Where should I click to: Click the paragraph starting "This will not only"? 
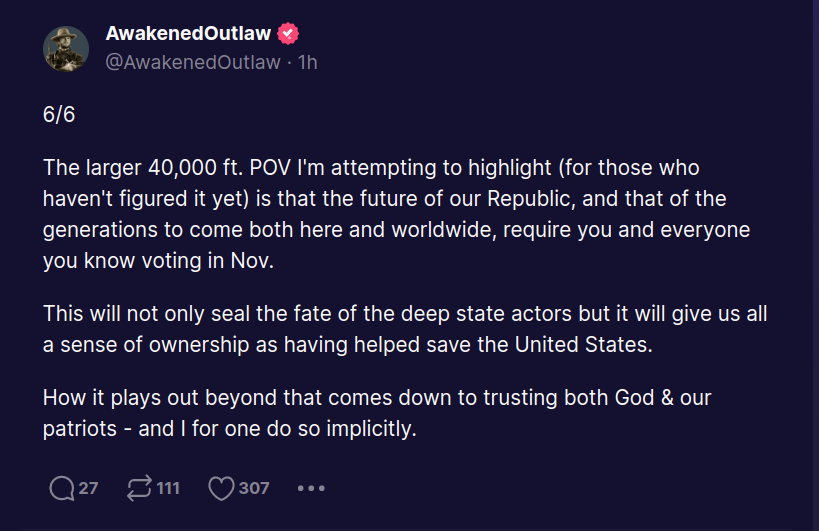(x=405, y=329)
